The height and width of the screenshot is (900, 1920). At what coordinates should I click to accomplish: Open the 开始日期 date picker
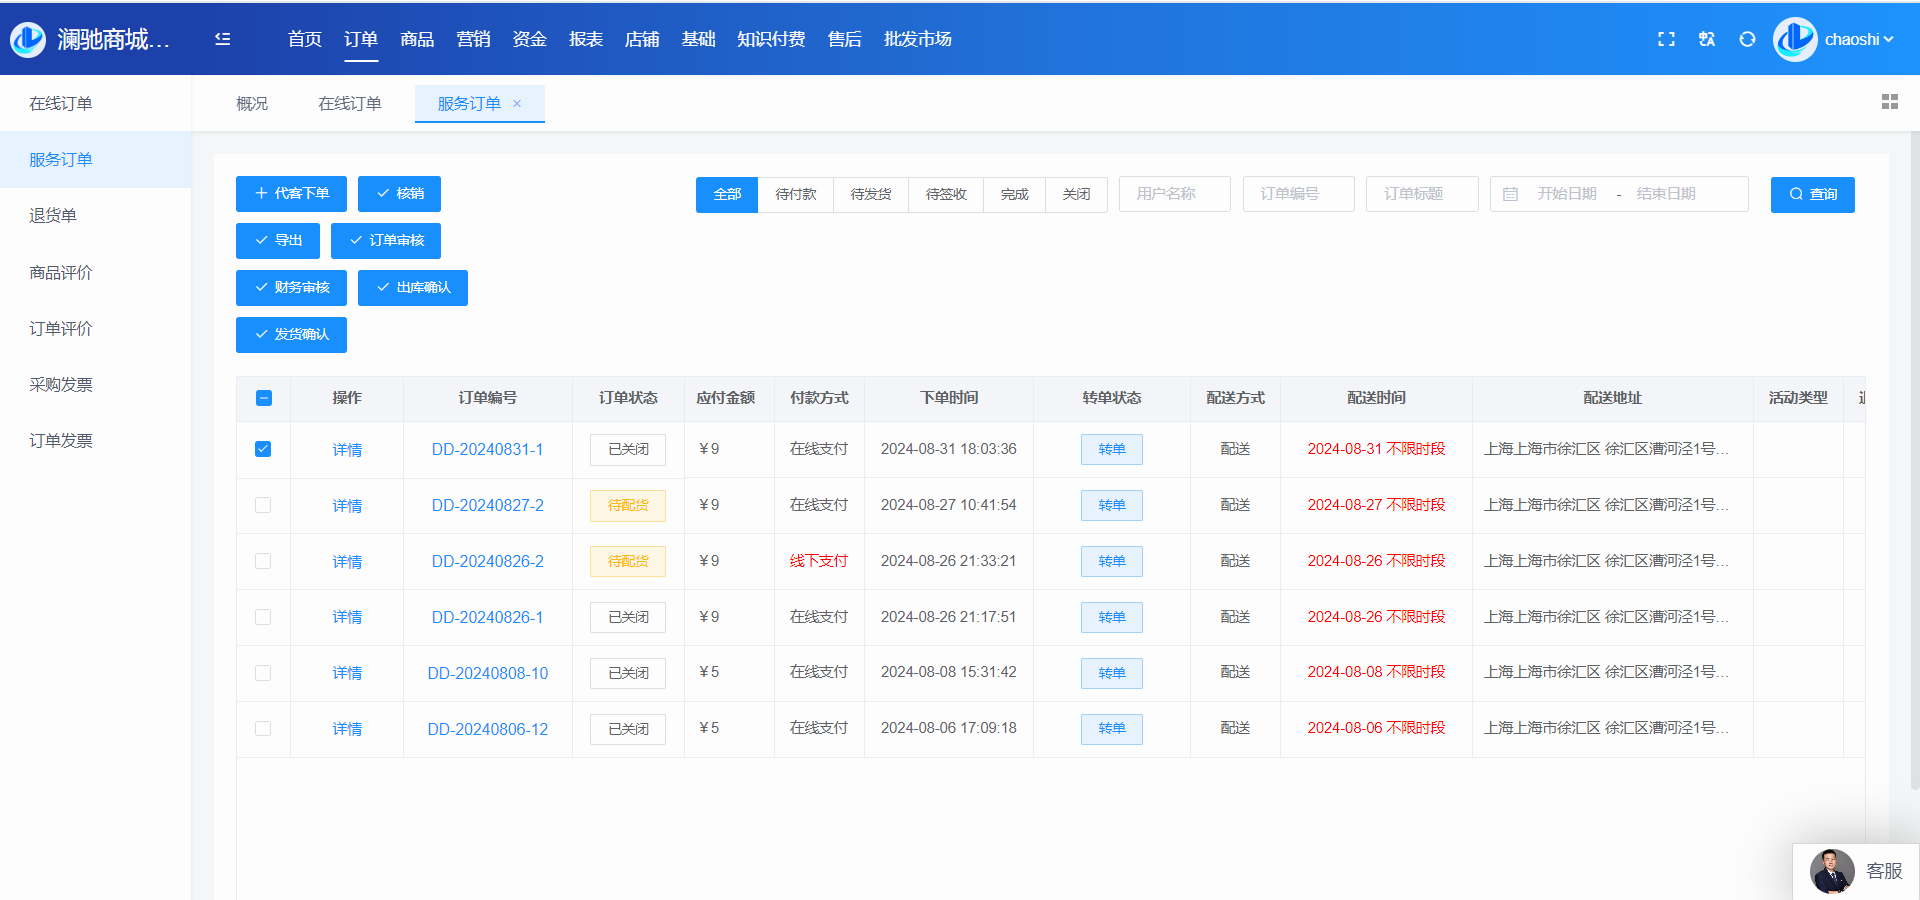tap(1566, 194)
